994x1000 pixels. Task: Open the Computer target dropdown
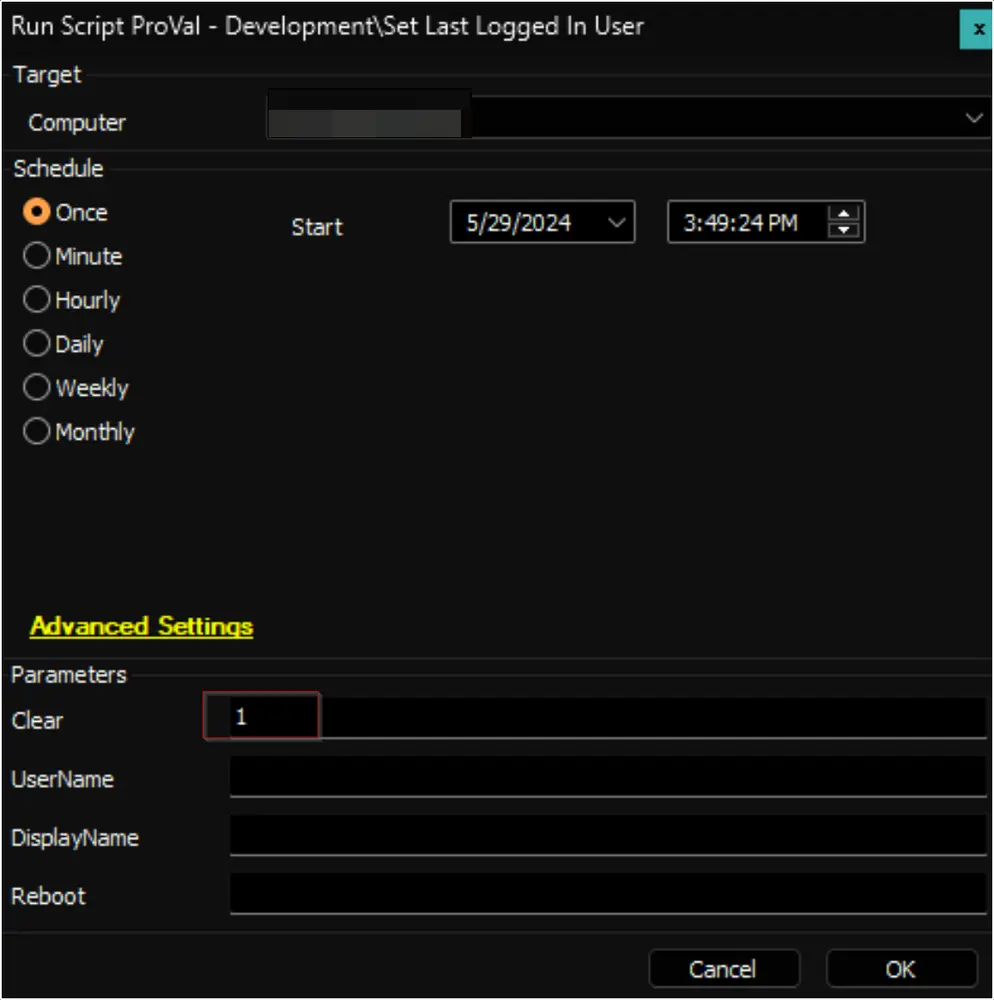[973, 118]
